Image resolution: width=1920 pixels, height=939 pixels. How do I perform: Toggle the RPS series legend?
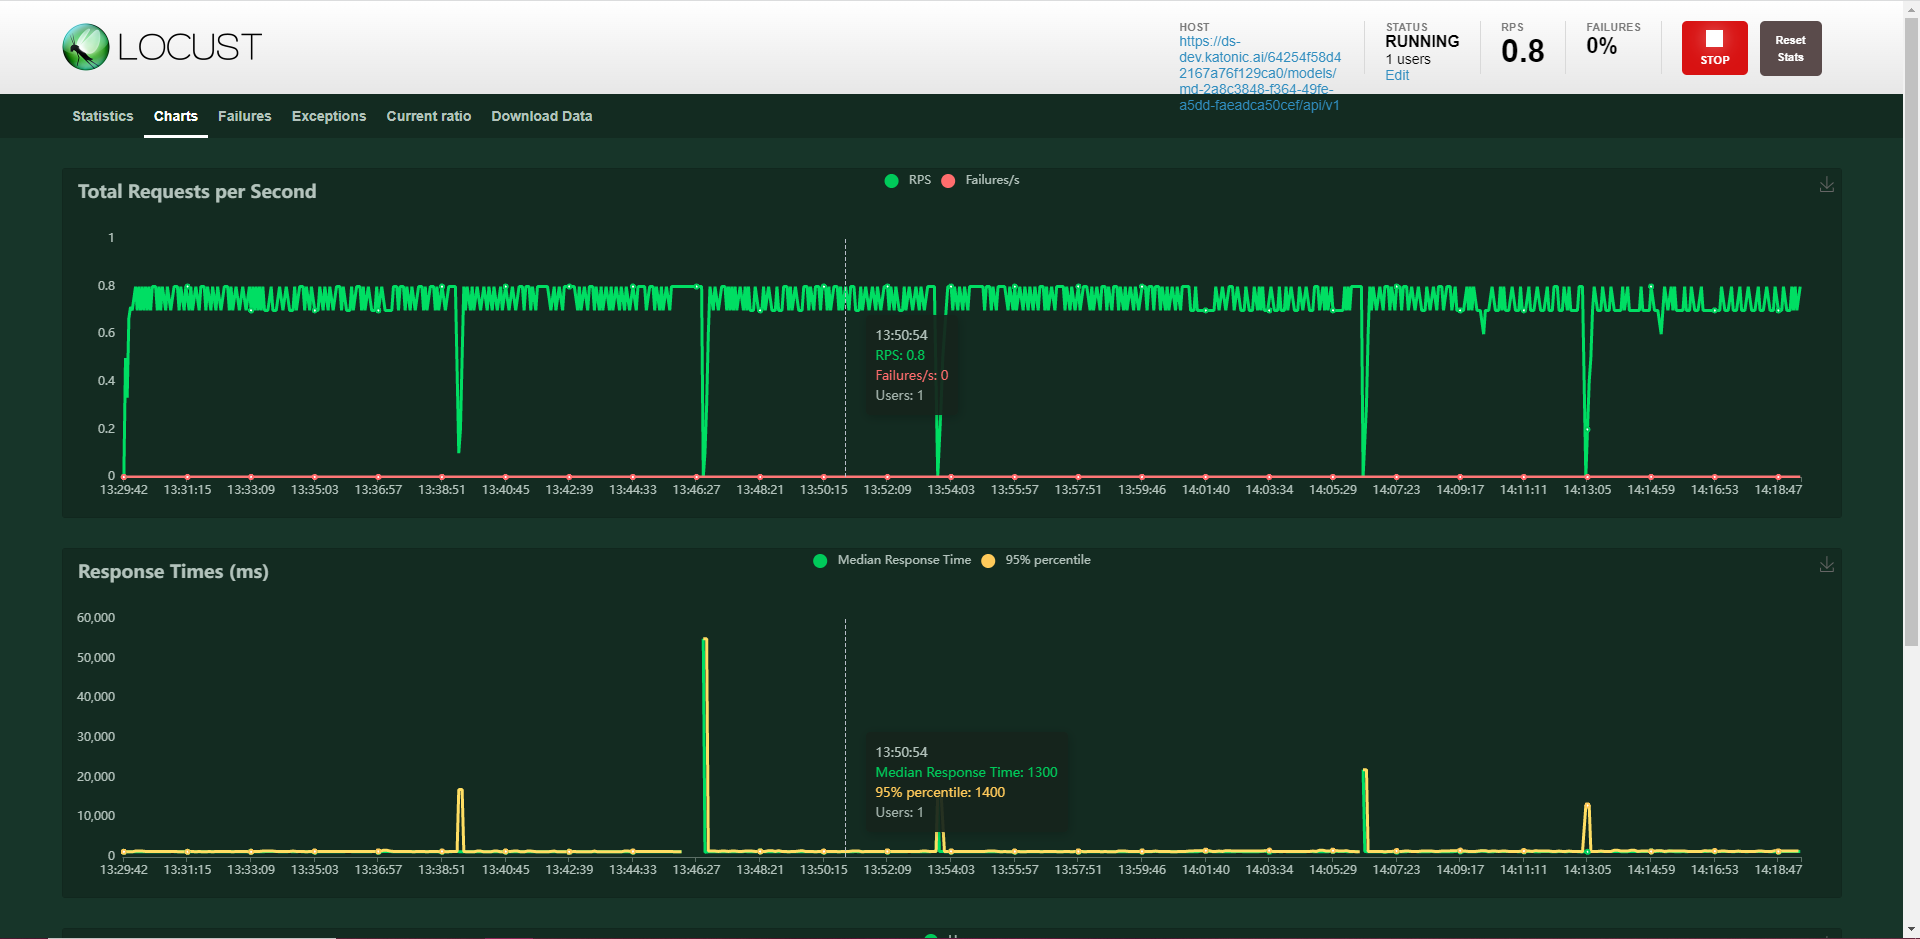click(908, 180)
